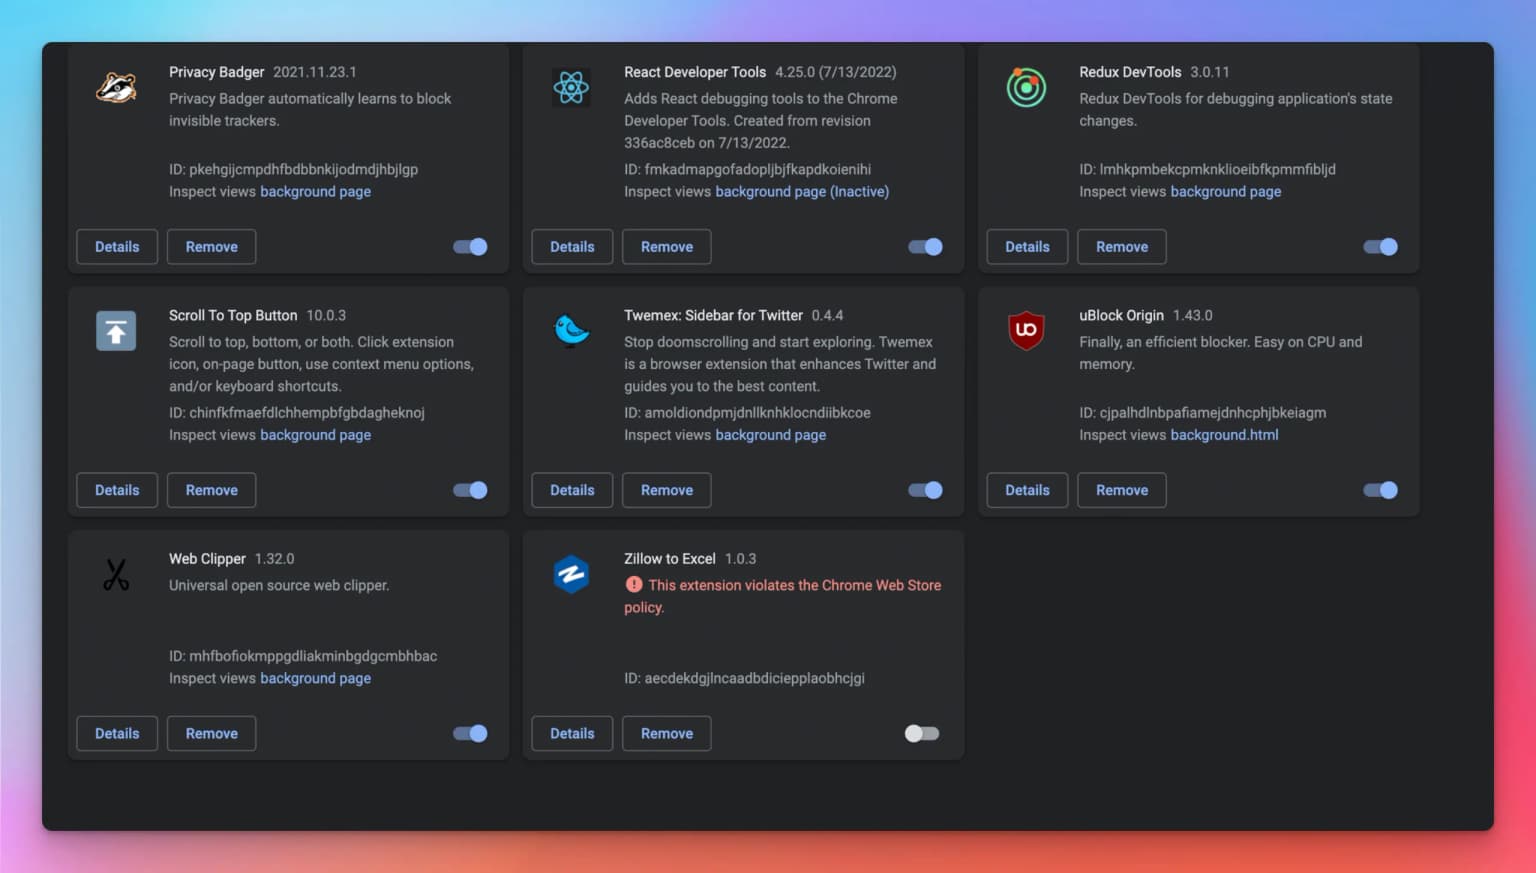Open Details for React Developer Tools
Viewport: 1536px width, 873px height.
572,247
